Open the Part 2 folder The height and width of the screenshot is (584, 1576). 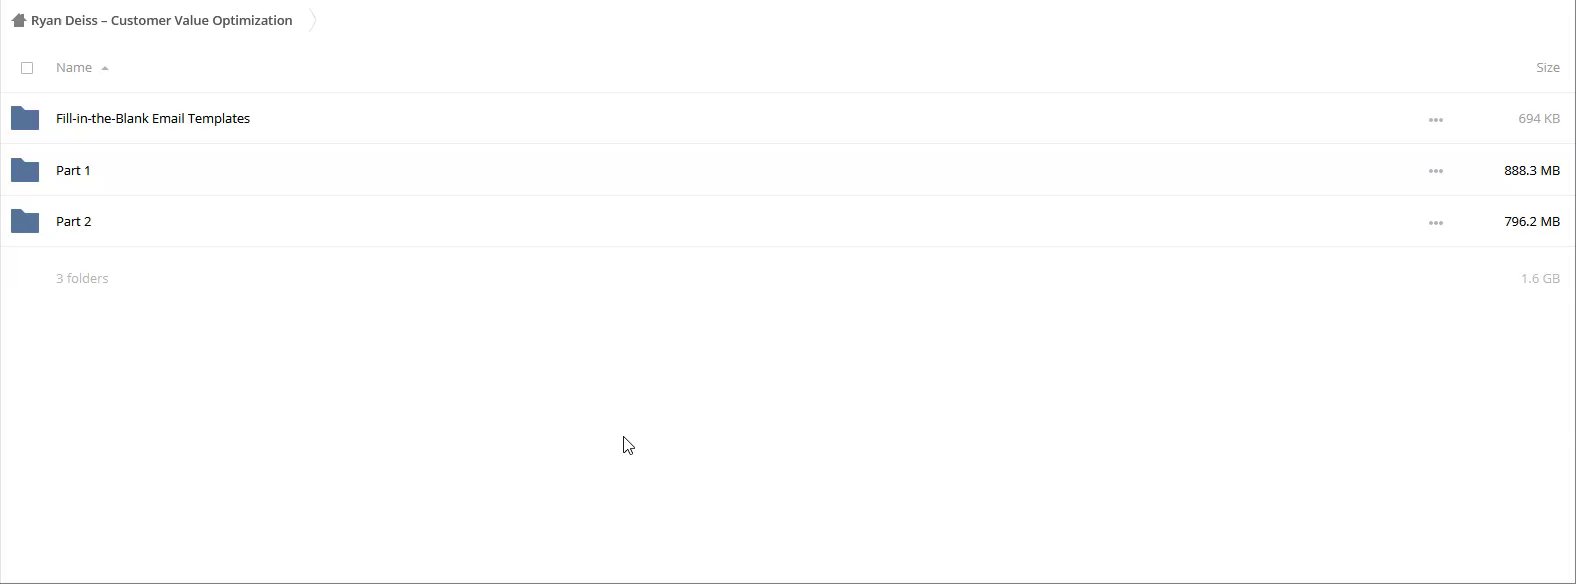click(73, 221)
